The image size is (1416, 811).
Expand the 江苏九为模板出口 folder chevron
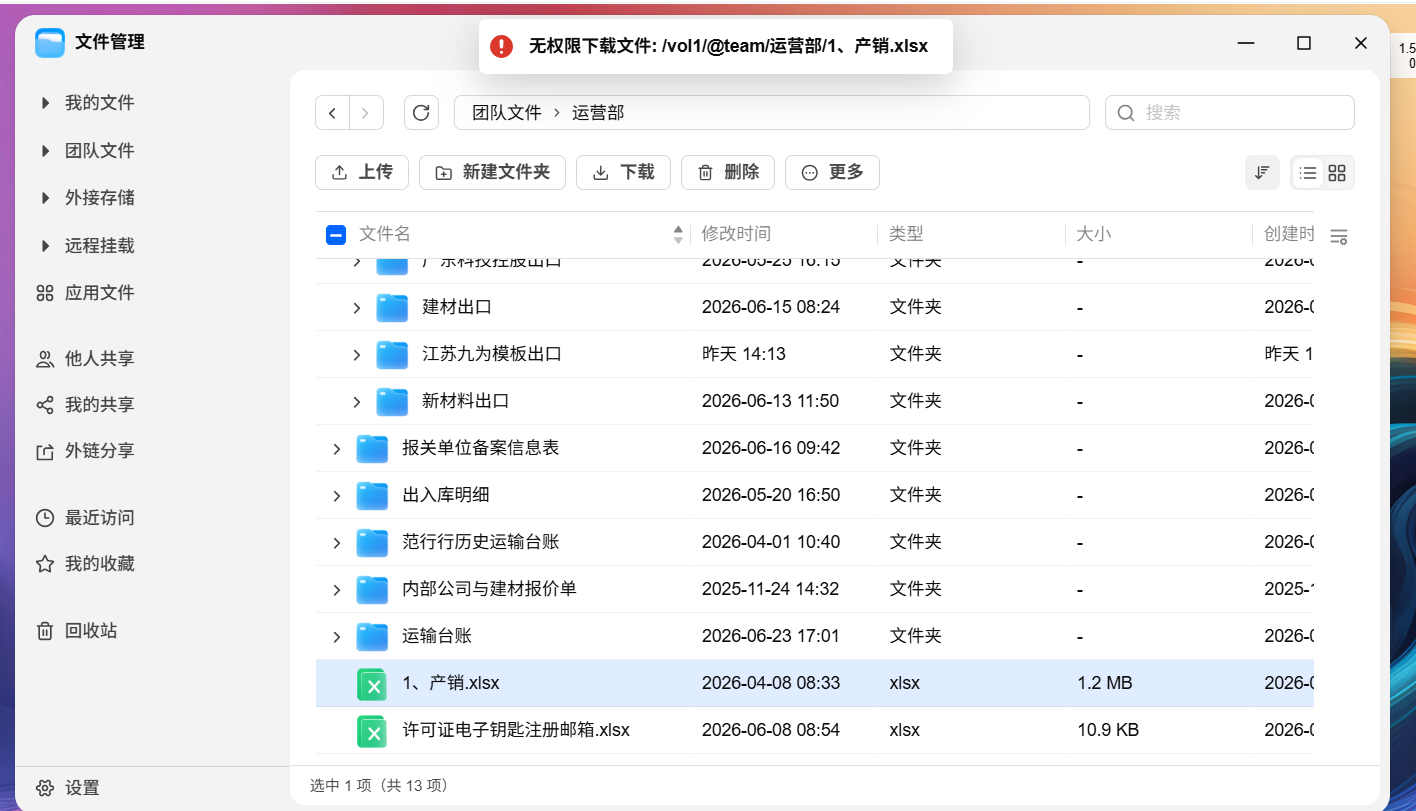click(357, 355)
